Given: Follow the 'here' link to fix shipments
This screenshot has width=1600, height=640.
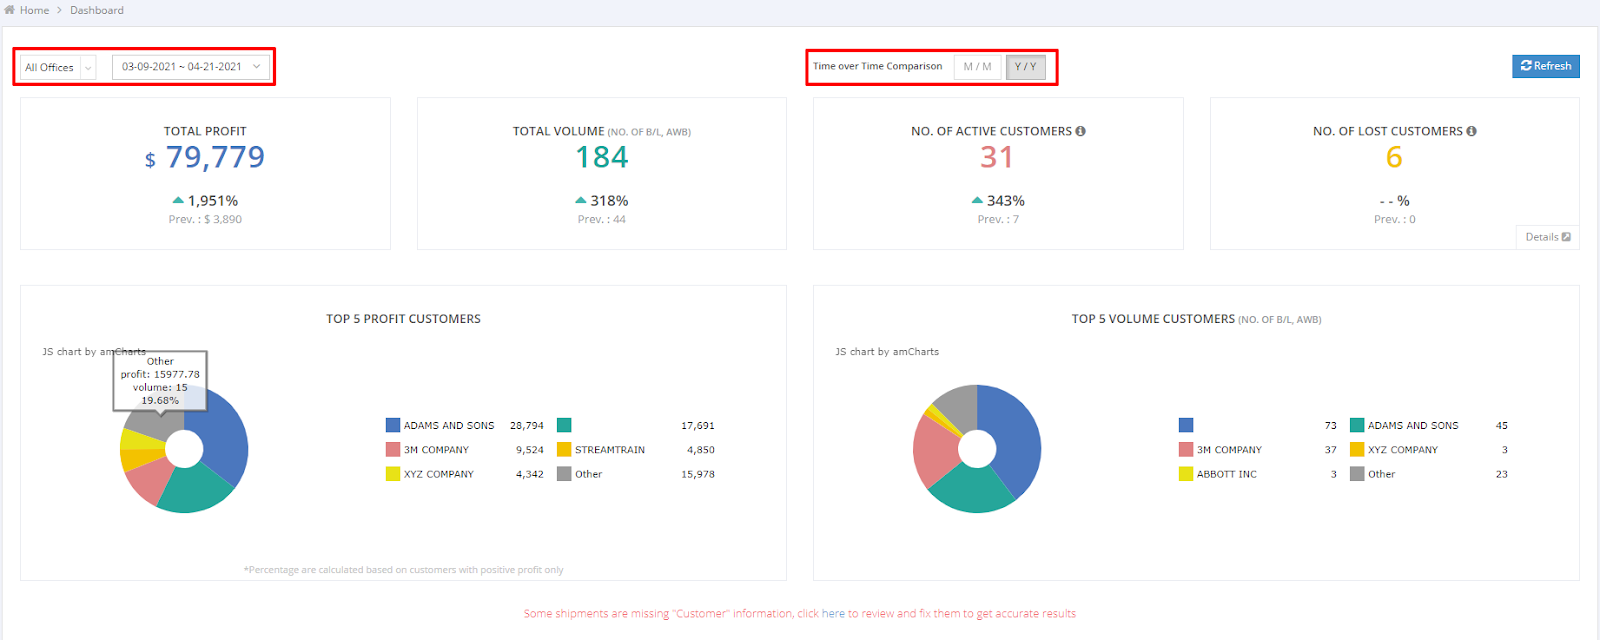Looking at the screenshot, I should (x=833, y=614).
